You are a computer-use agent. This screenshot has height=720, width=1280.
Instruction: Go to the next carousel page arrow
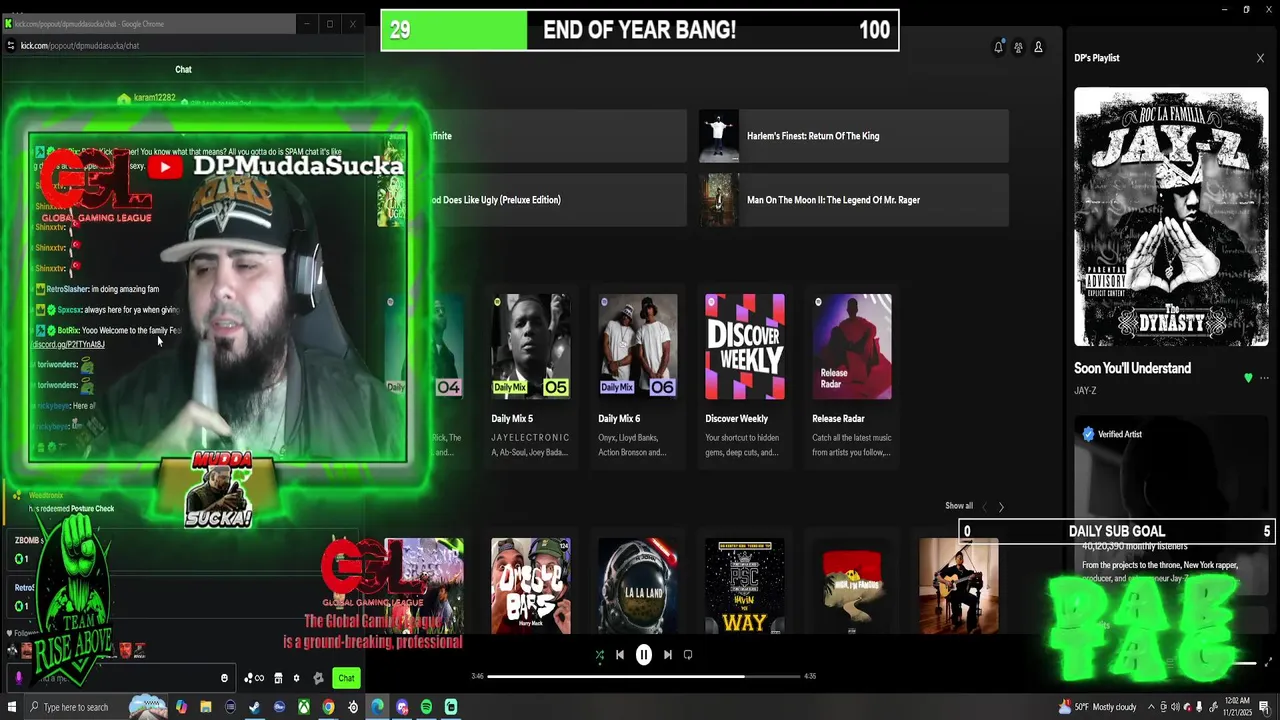coord(1001,507)
